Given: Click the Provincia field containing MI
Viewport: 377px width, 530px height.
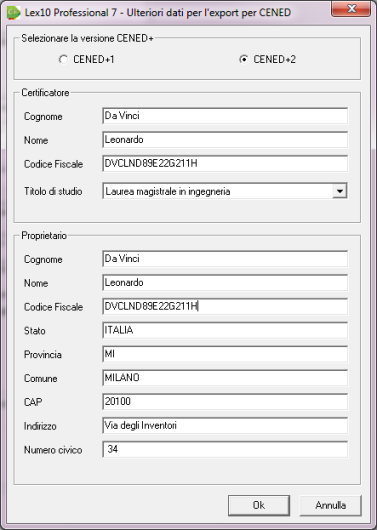Looking at the screenshot, I should coord(225,354).
